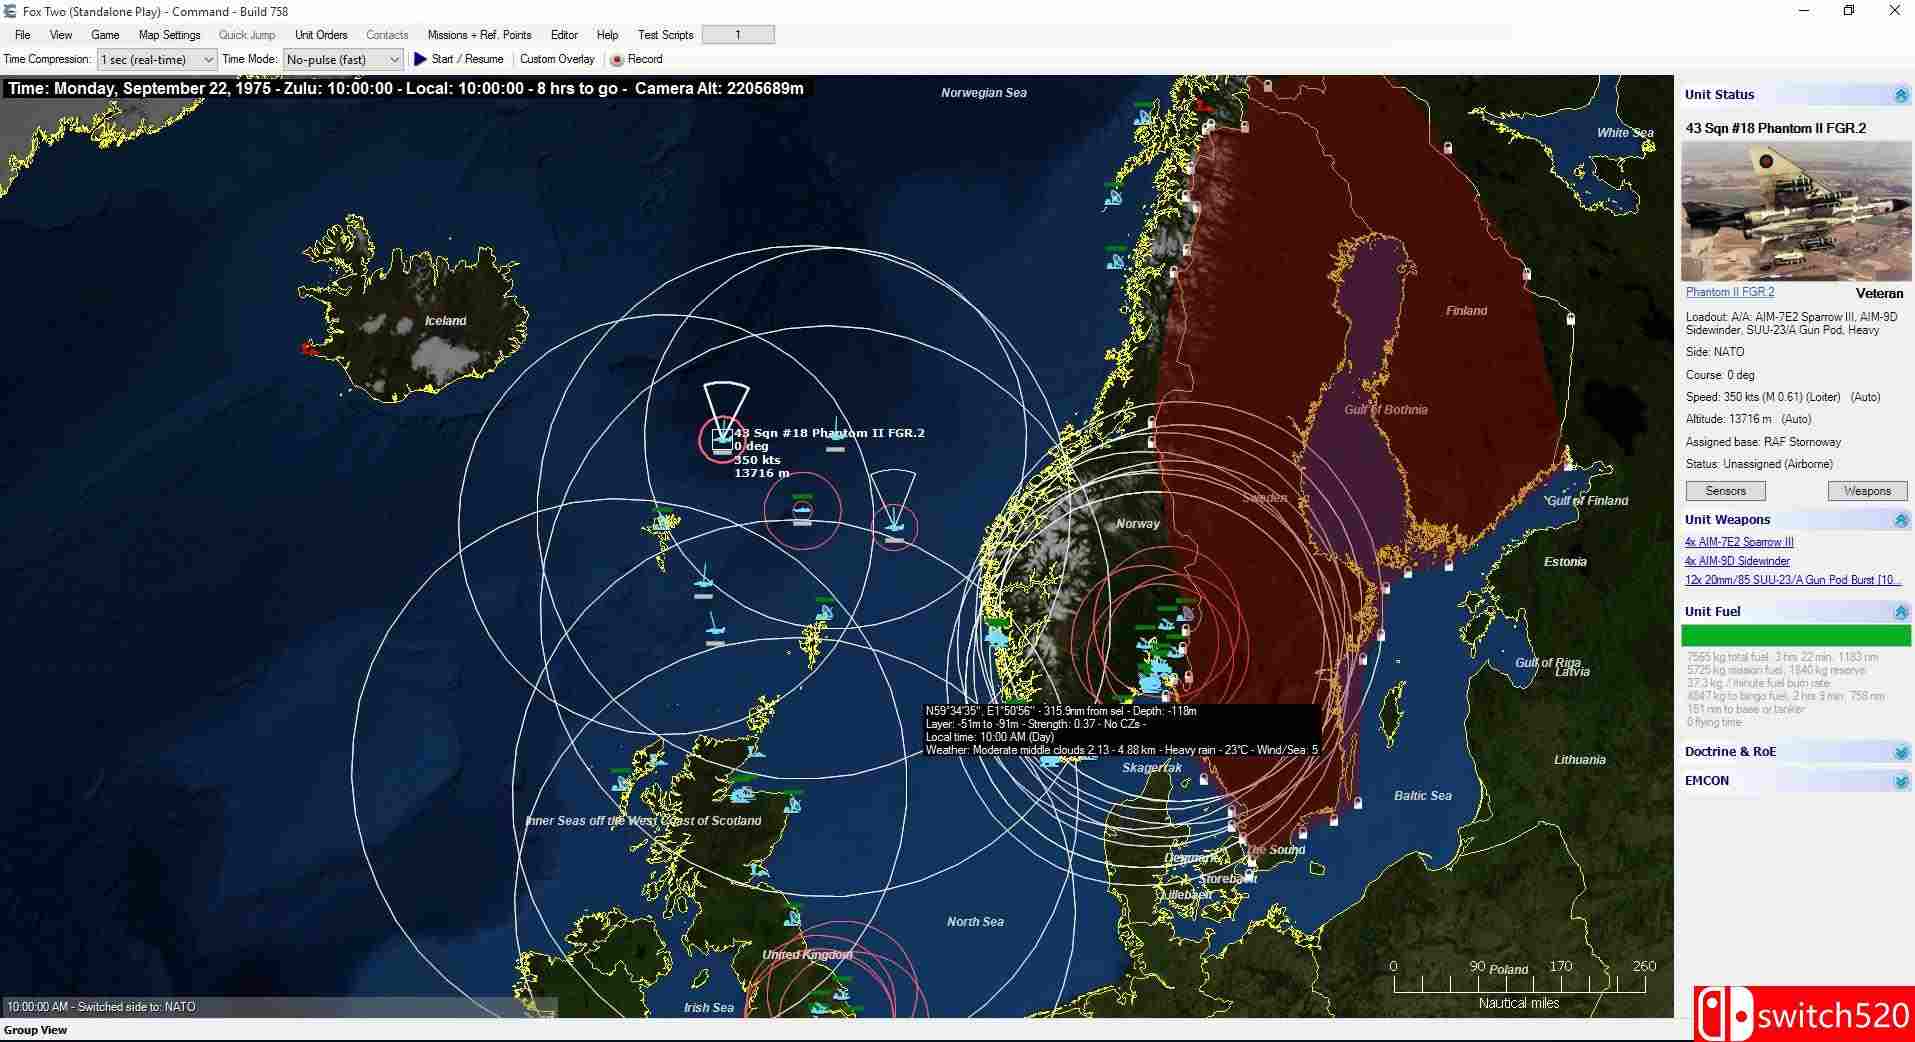Open the Time Compression dropdown
The image size is (1915, 1042).
click(206, 59)
